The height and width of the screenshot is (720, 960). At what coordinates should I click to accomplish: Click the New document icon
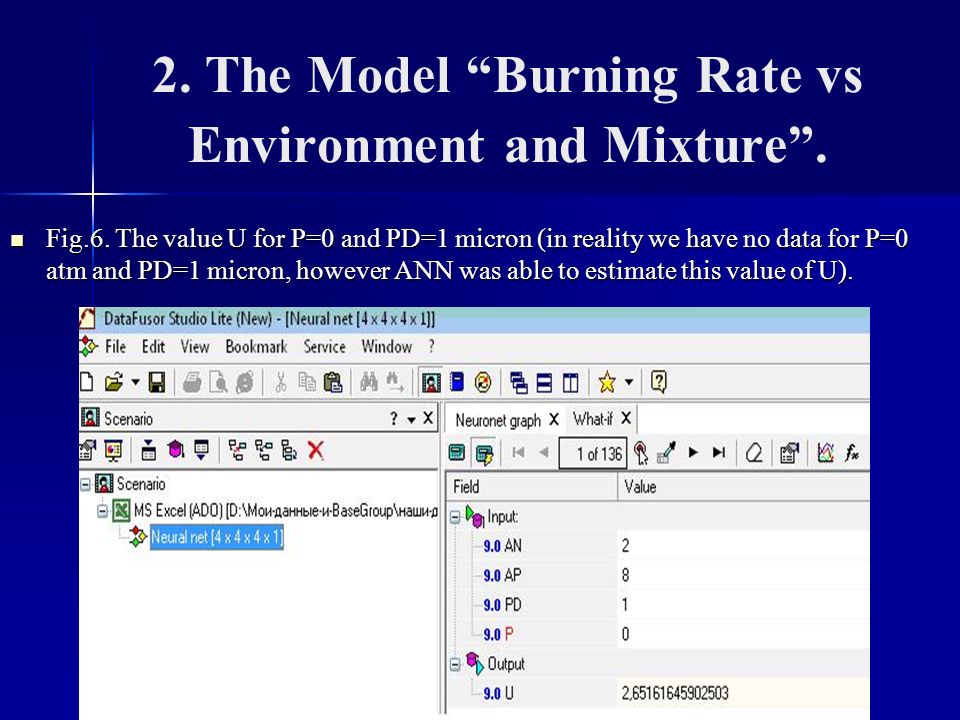(x=86, y=383)
